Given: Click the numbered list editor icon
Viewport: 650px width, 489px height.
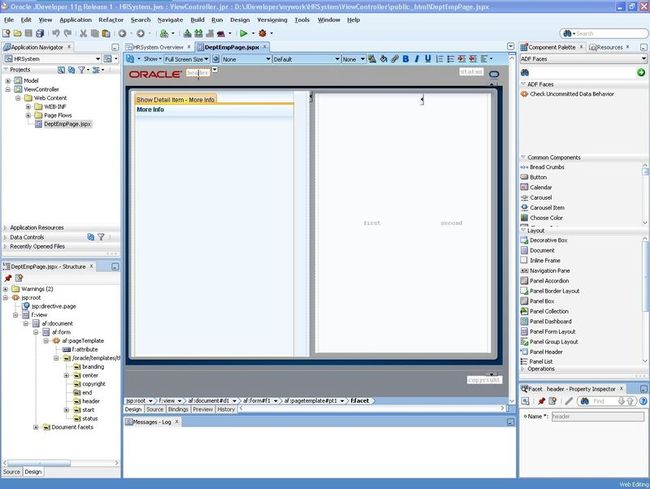Looking at the screenshot, I should click(x=439, y=59).
